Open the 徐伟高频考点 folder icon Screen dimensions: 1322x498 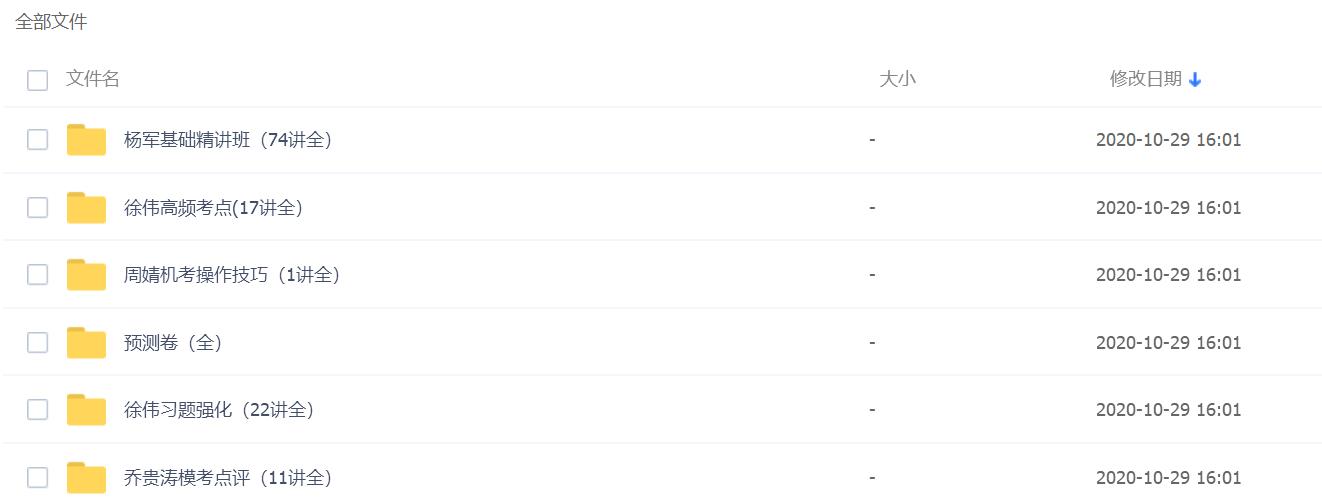(87, 207)
